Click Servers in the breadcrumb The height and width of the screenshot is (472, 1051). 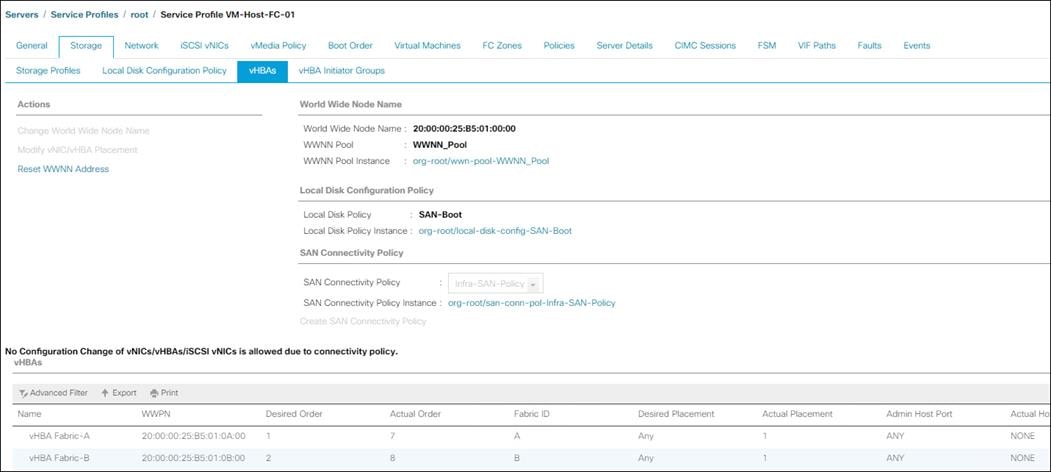pos(21,14)
